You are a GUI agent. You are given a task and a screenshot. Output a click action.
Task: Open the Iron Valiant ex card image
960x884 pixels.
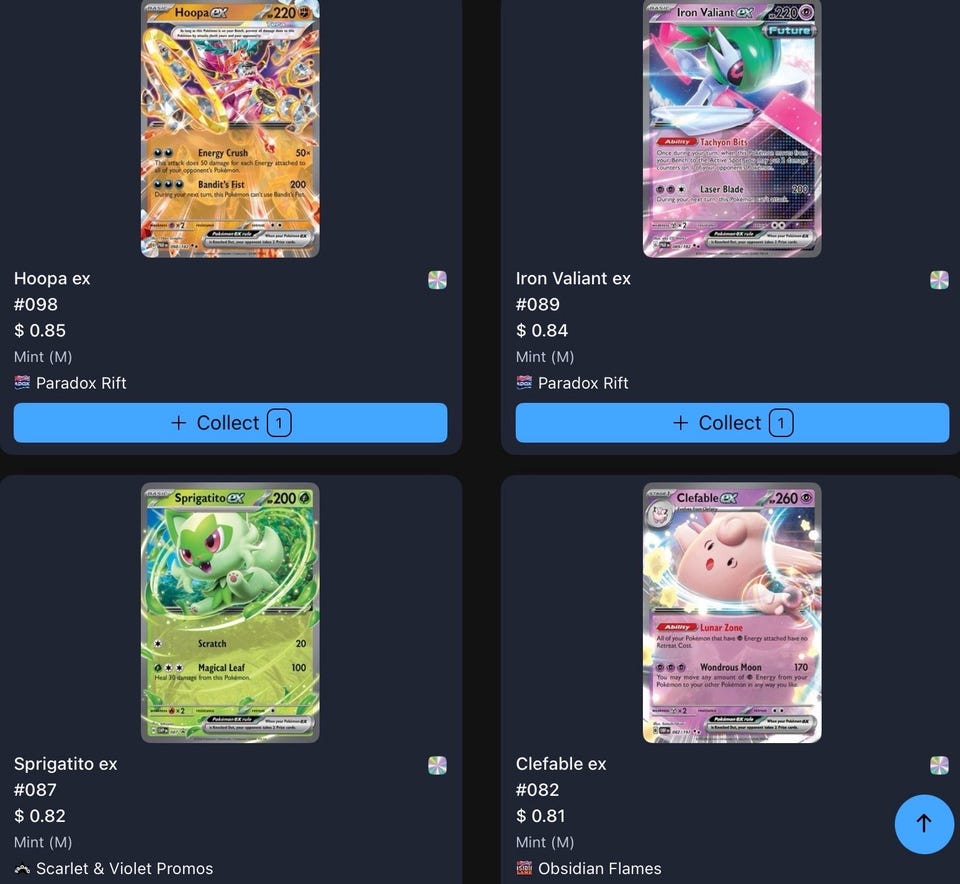tap(732, 128)
